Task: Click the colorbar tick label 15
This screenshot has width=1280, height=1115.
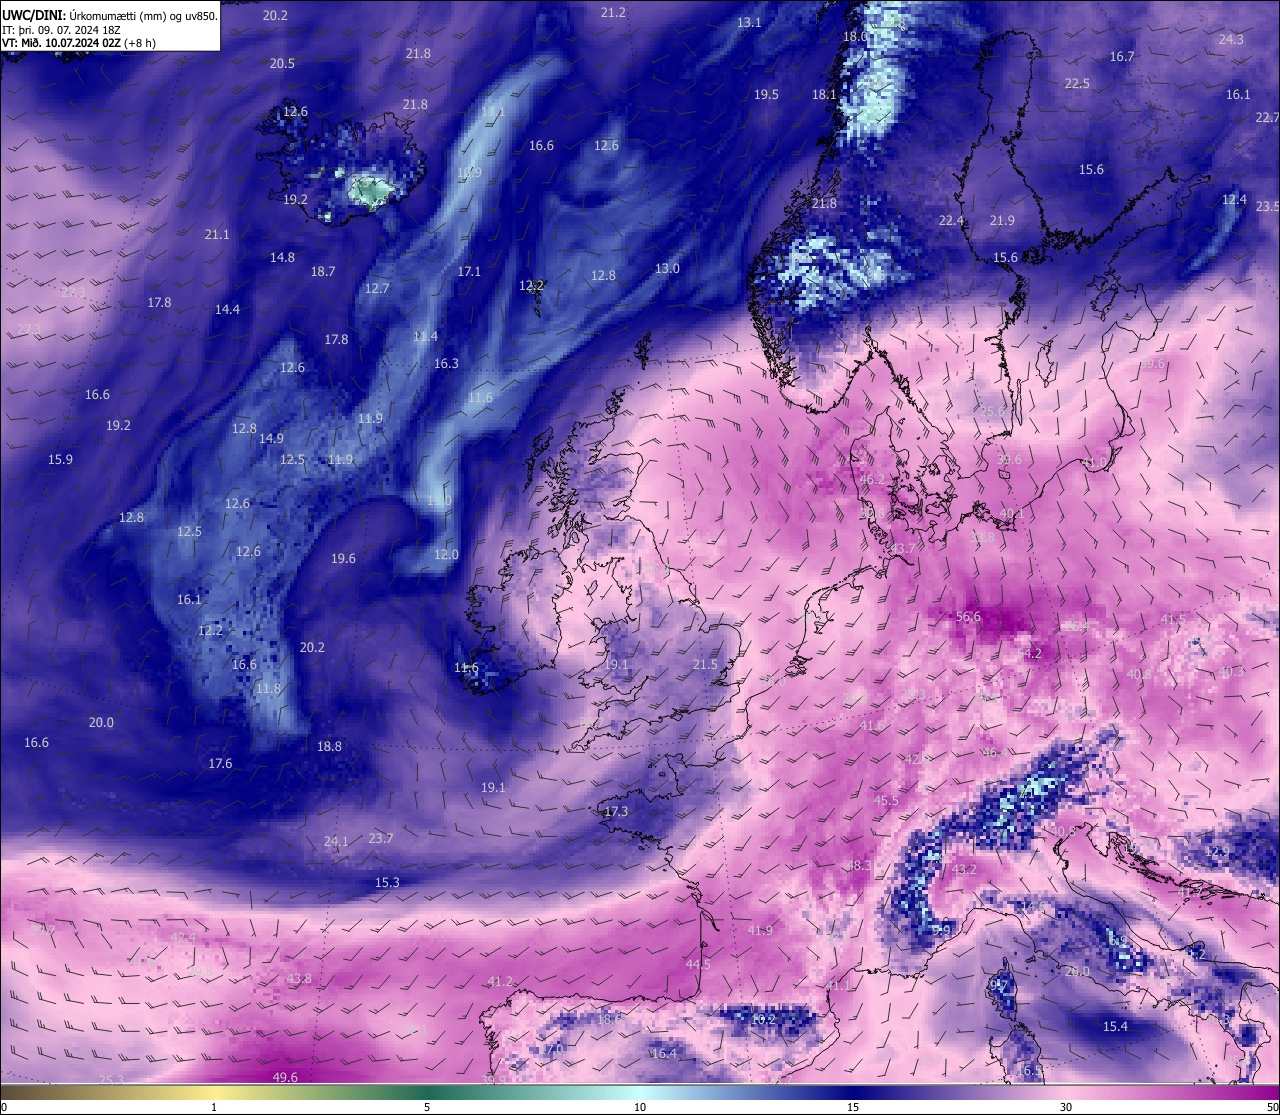Action: coord(853,1107)
